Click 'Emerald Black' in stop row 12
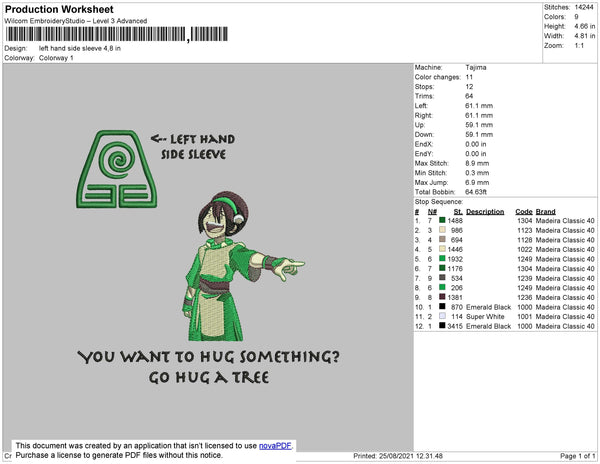The height and width of the screenshot is (464, 600). point(489,326)
